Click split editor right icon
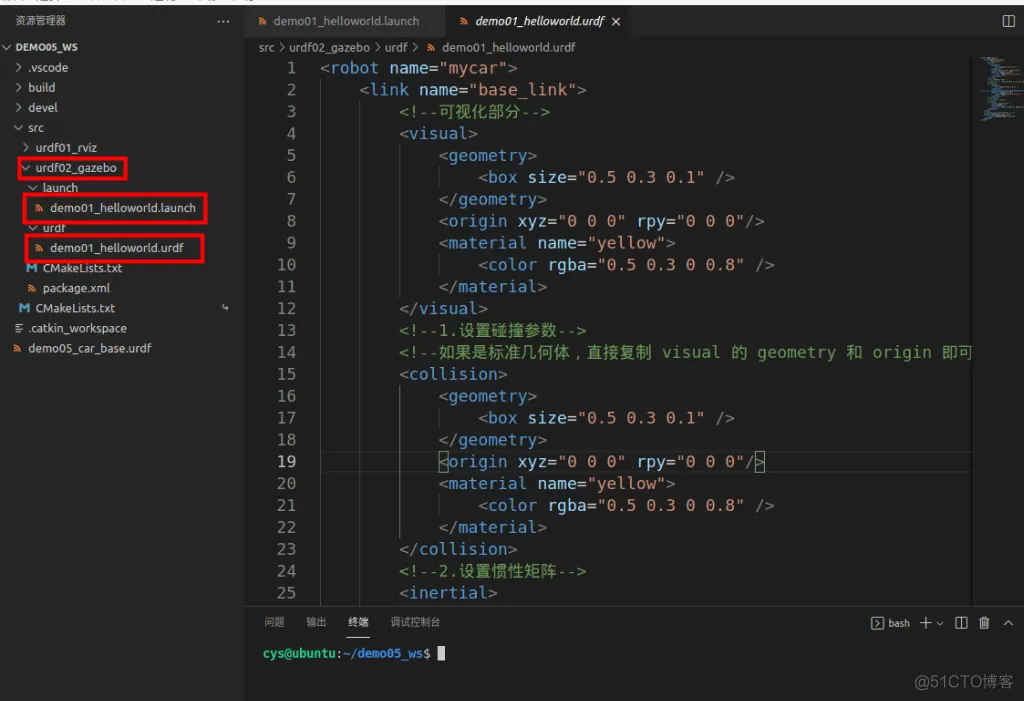The height and width of the screenshot is (701, 1024). click(1008, 22)
